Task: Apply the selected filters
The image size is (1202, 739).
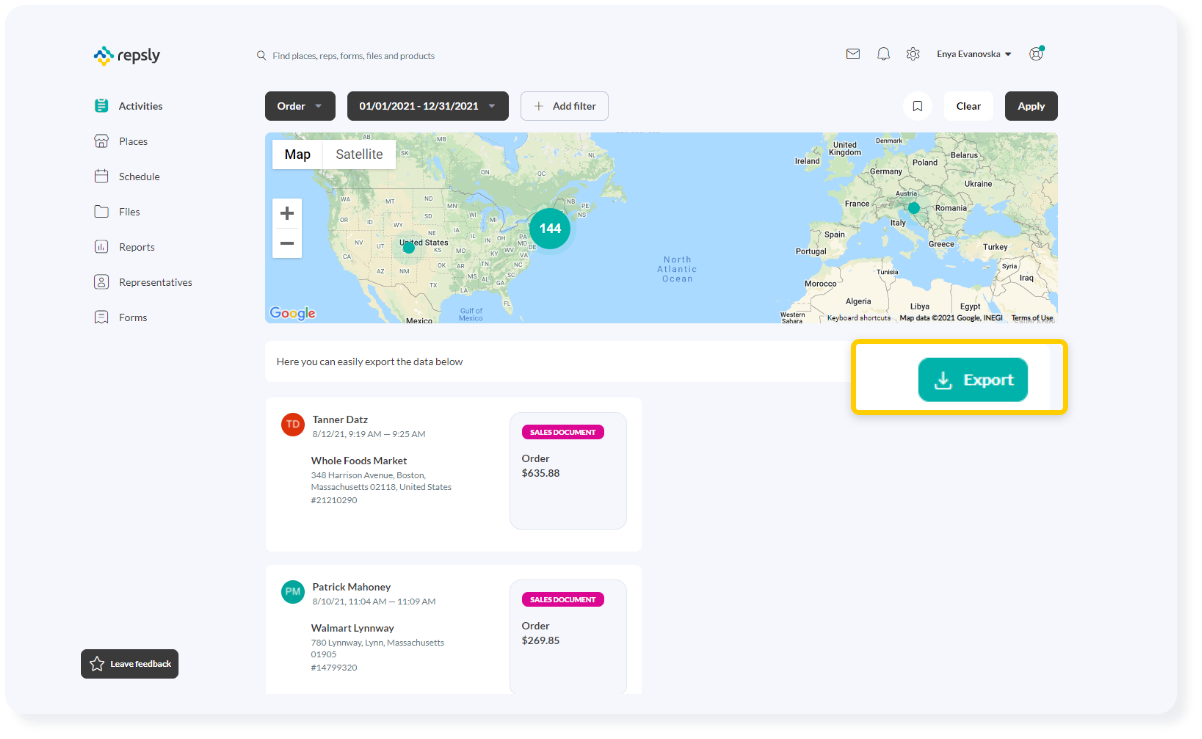Action: click(x=1031, y=106)
